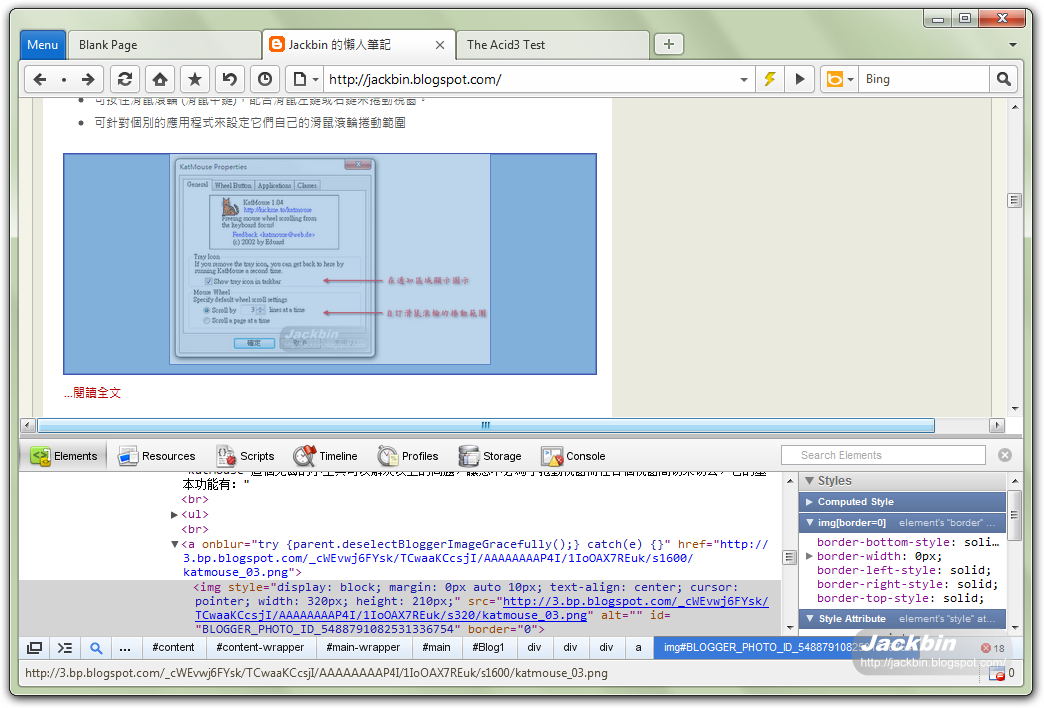This screenshot has height=708, width=1044.
Task: Open the 閱讀全文 article link
Action: point(92,392)
